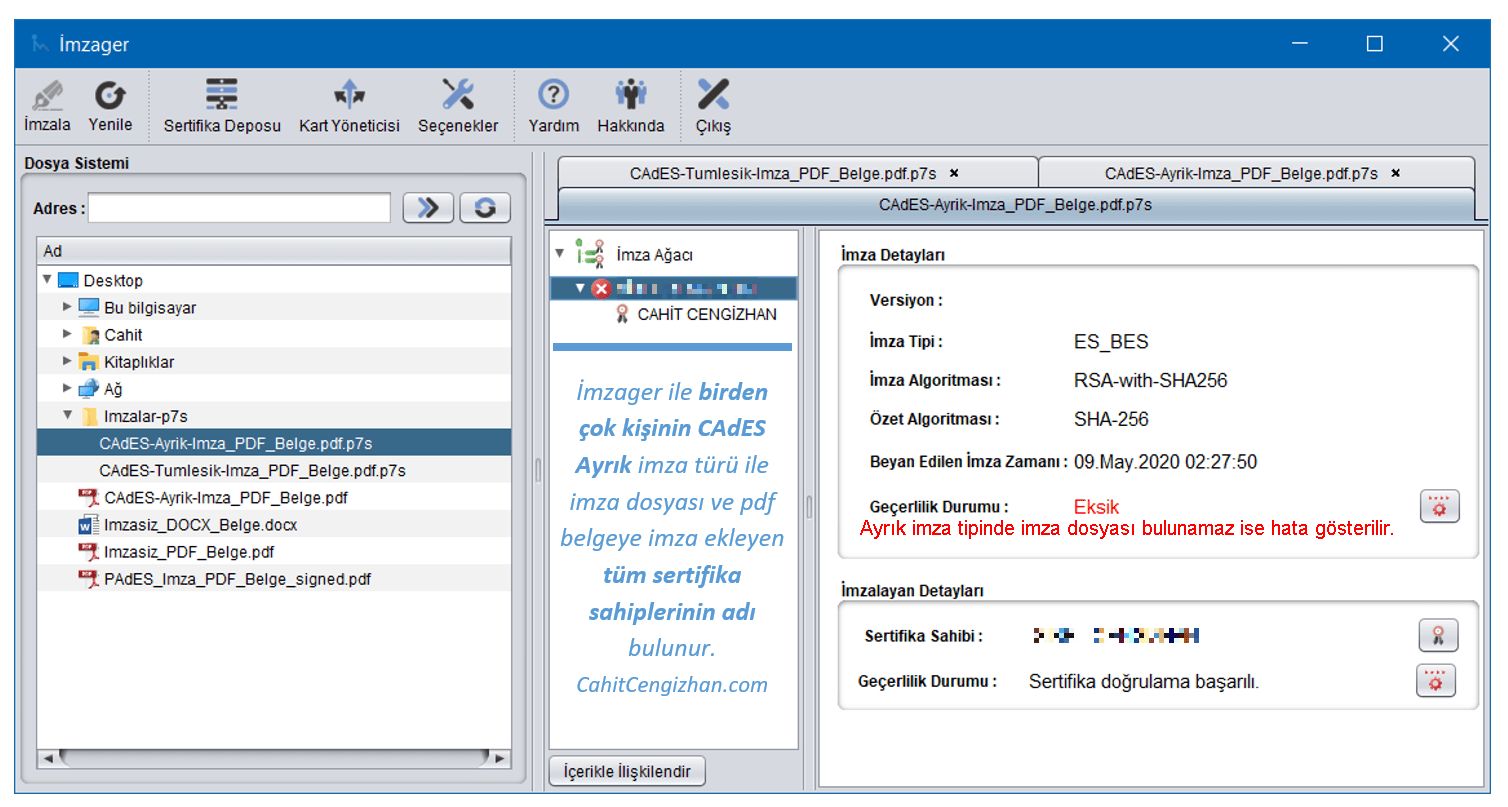Expand the Kitaplıklar tree node
This screenshot has width=1508, height=807.
click(68, 361)
